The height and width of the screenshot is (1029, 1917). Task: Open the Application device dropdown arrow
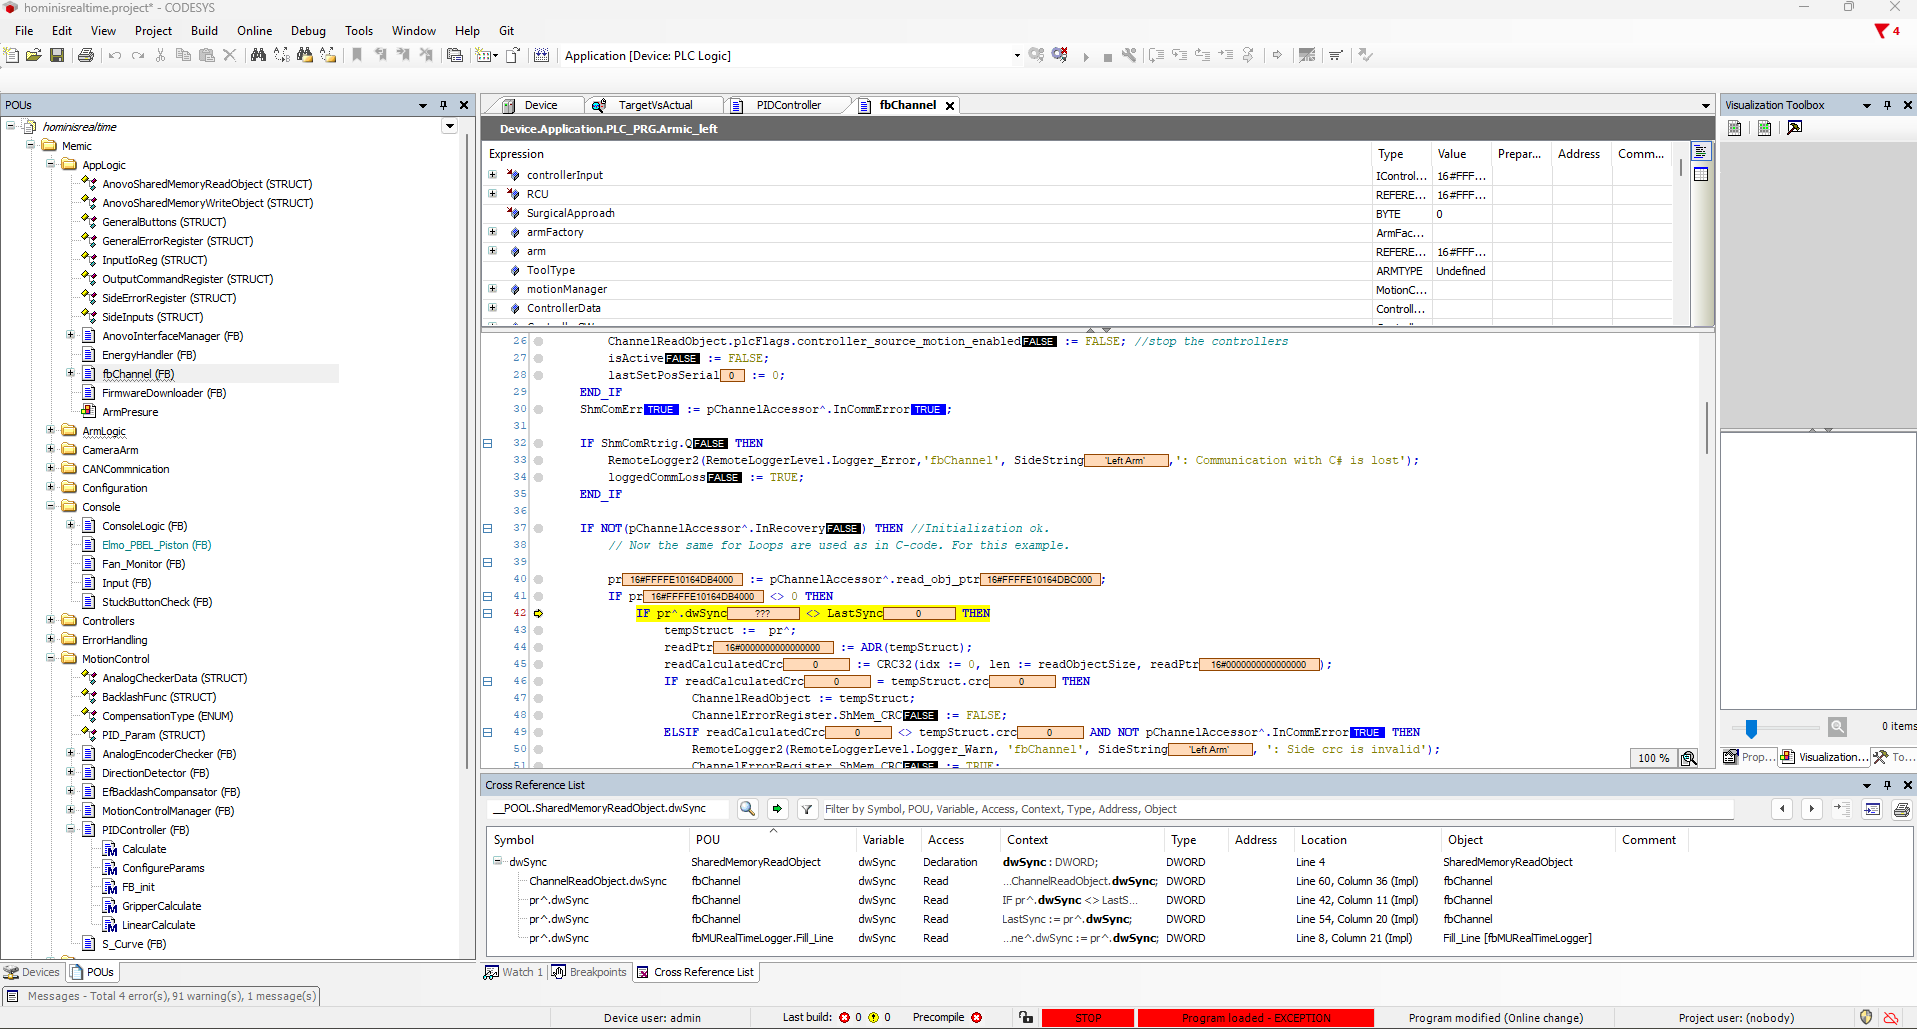pyautogui.click(x=1017, y=56)
